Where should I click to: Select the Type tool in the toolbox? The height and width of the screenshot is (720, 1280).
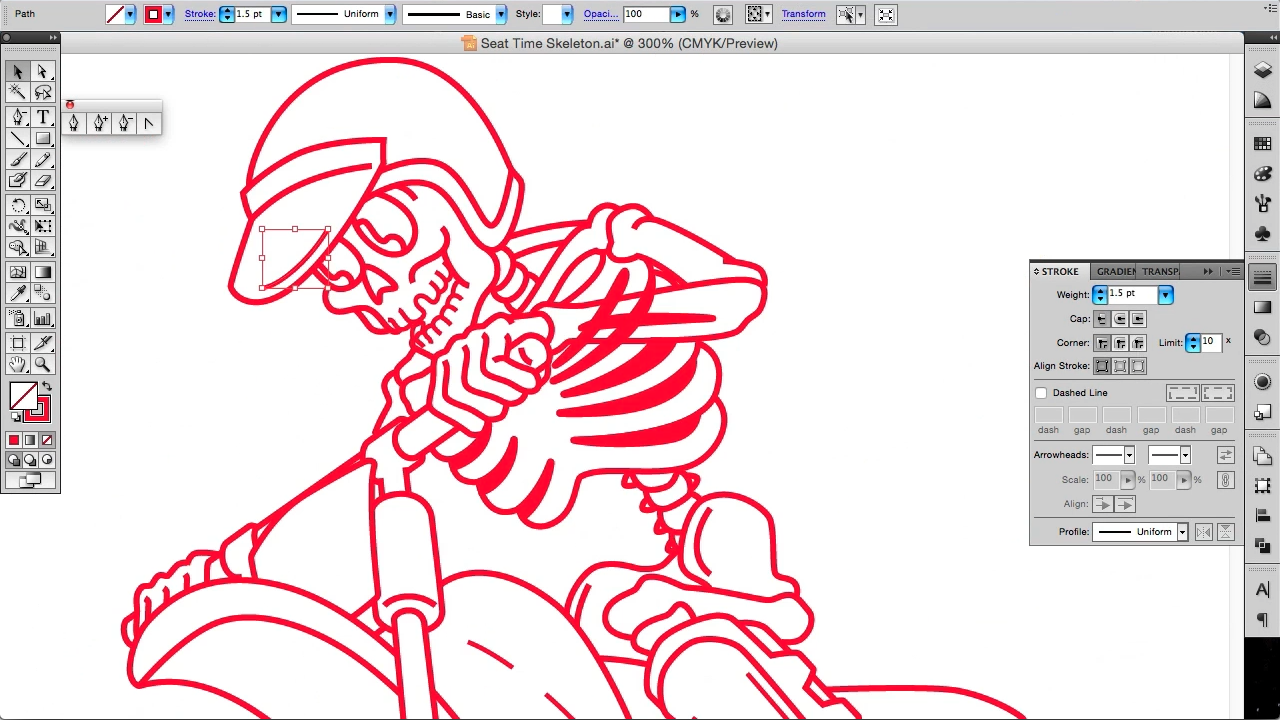pyautogui.click(x=43, y=117)
